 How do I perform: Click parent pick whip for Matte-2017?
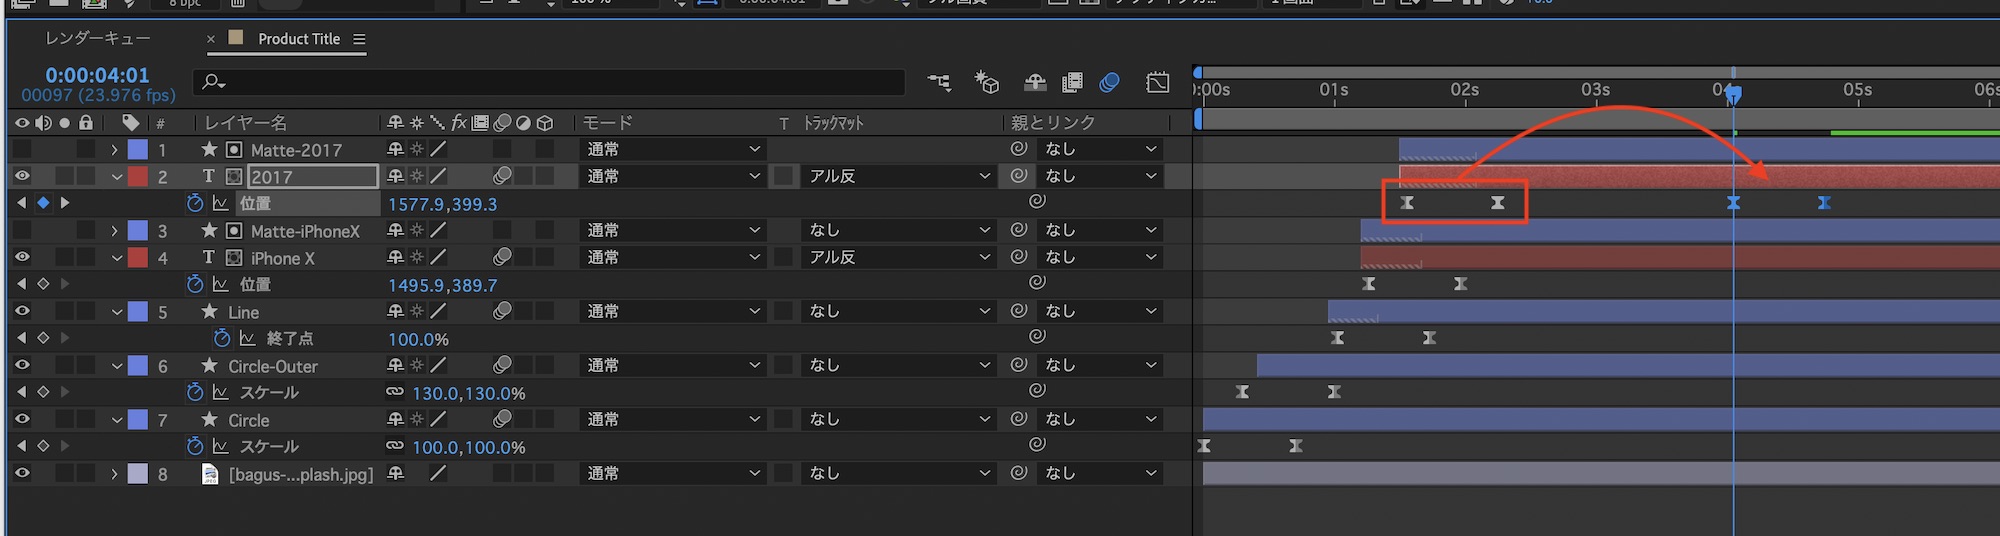pos(1019,149)
